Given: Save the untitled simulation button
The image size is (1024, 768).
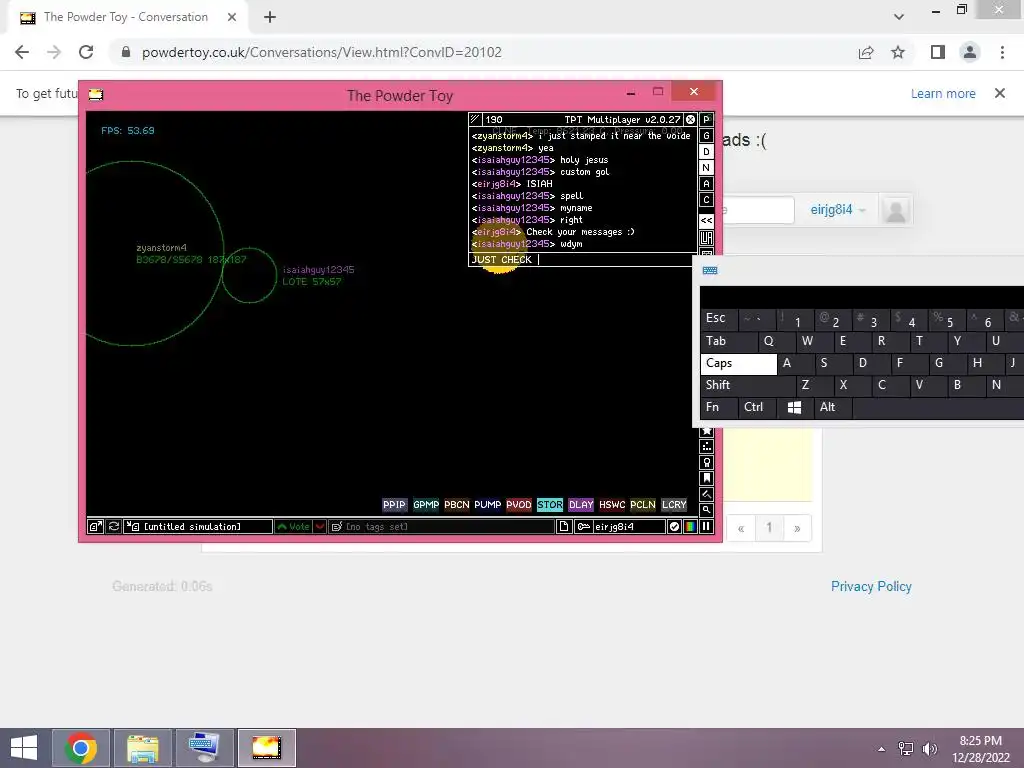Looking at the screenshot, I should point(199,526).
